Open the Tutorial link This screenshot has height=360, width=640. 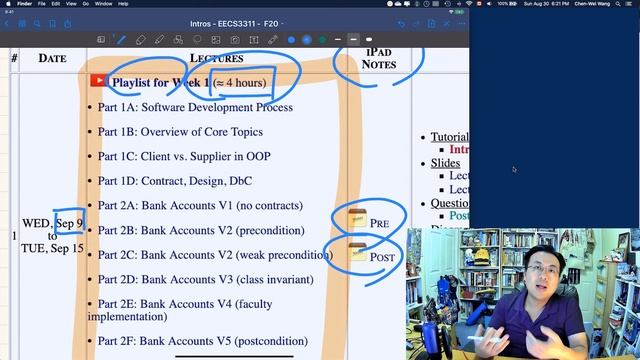pyautogui.click(x=449, y=137)
